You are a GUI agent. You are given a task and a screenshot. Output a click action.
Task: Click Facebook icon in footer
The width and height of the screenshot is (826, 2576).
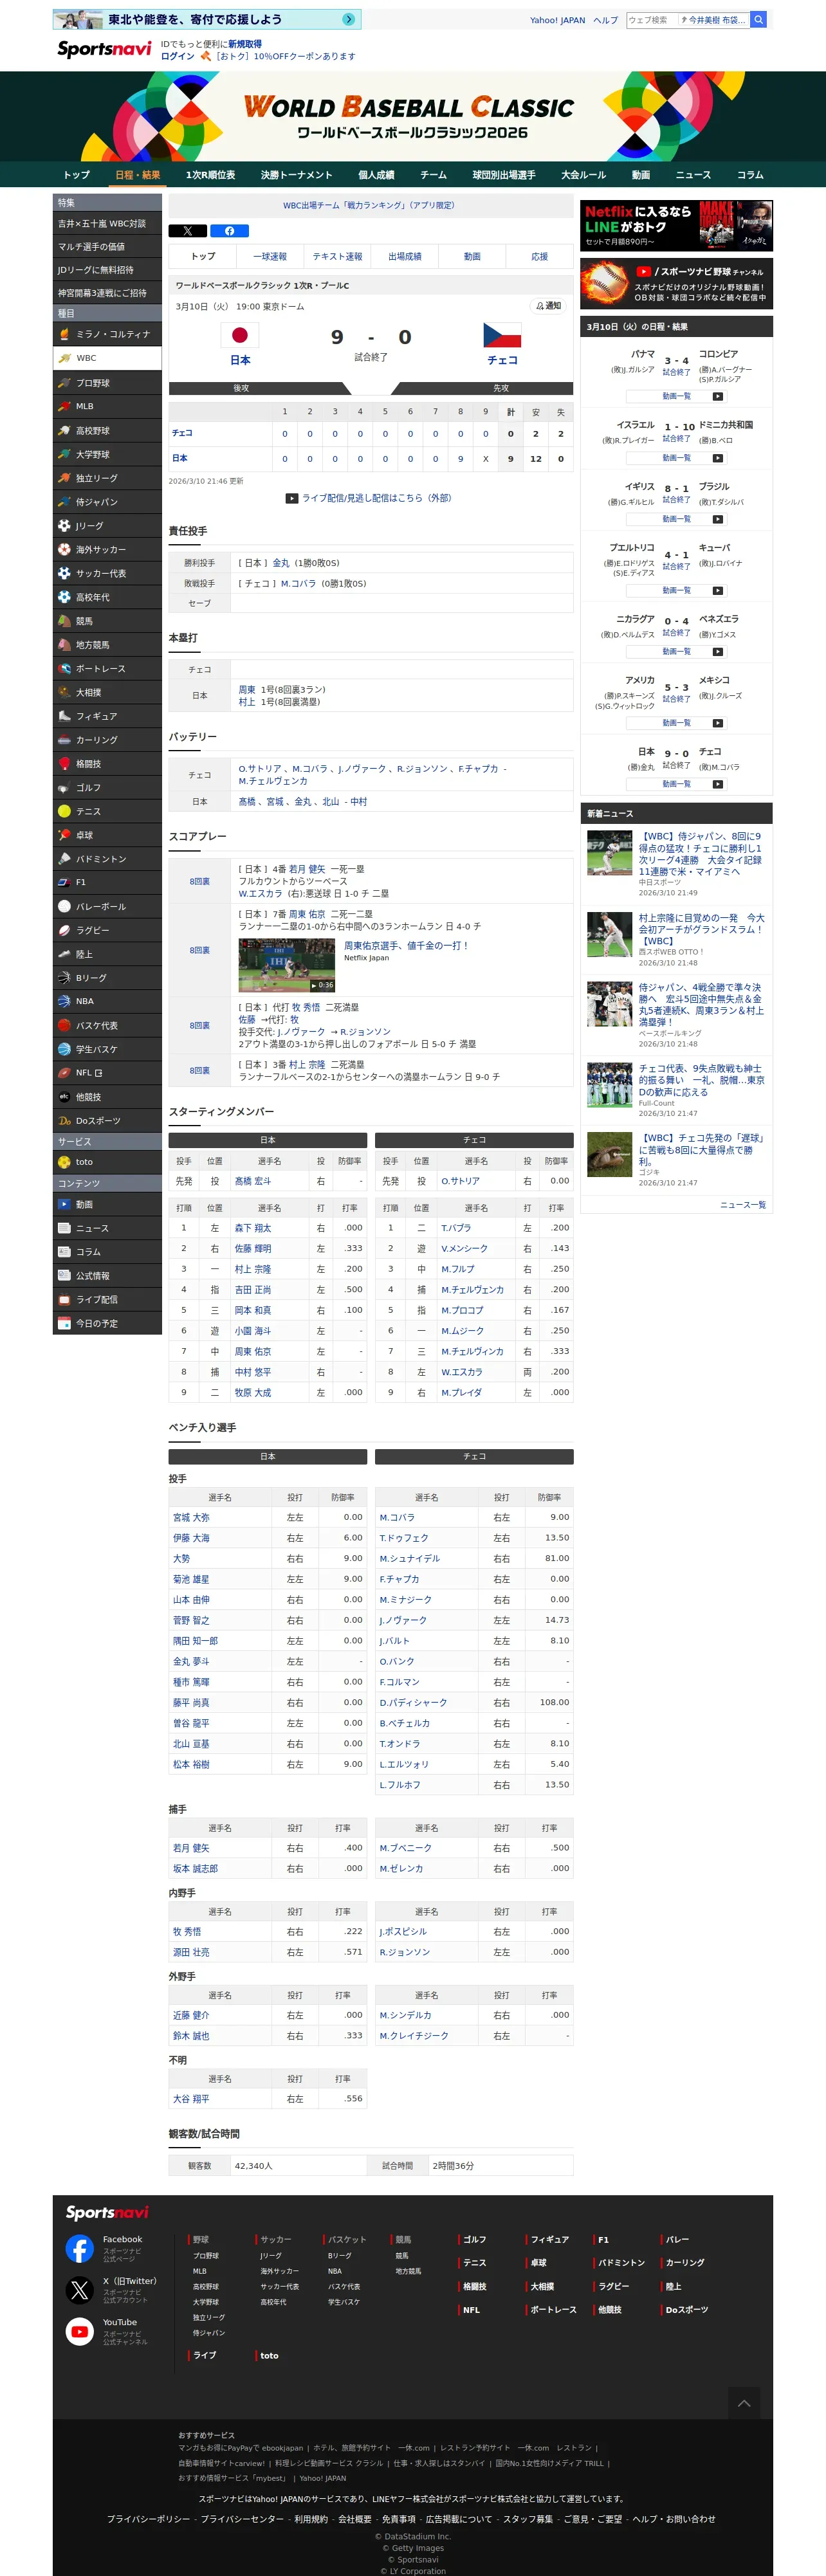(80, 2249)
